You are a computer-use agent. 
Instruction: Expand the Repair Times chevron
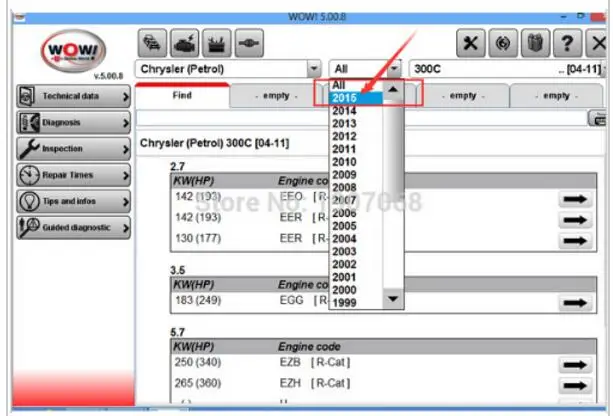click(x=125, y=175)
